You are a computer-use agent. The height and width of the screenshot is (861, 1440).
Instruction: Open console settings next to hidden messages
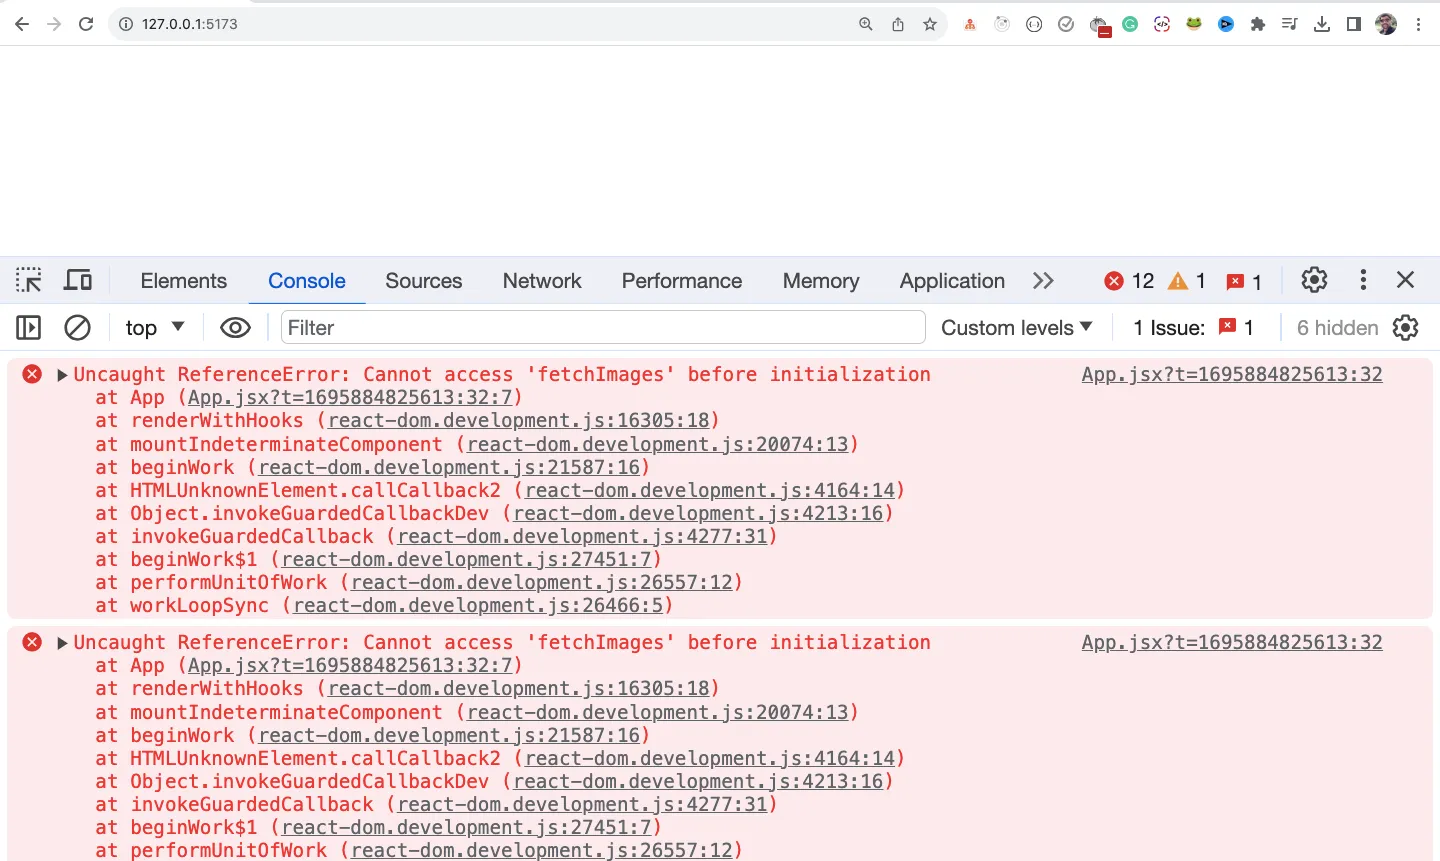1406,327
